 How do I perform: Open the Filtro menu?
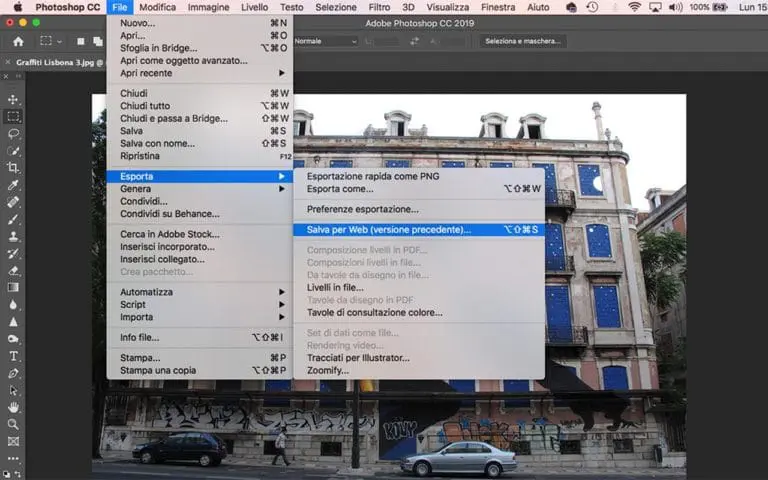pyautogui.click(x=379, y=7)
